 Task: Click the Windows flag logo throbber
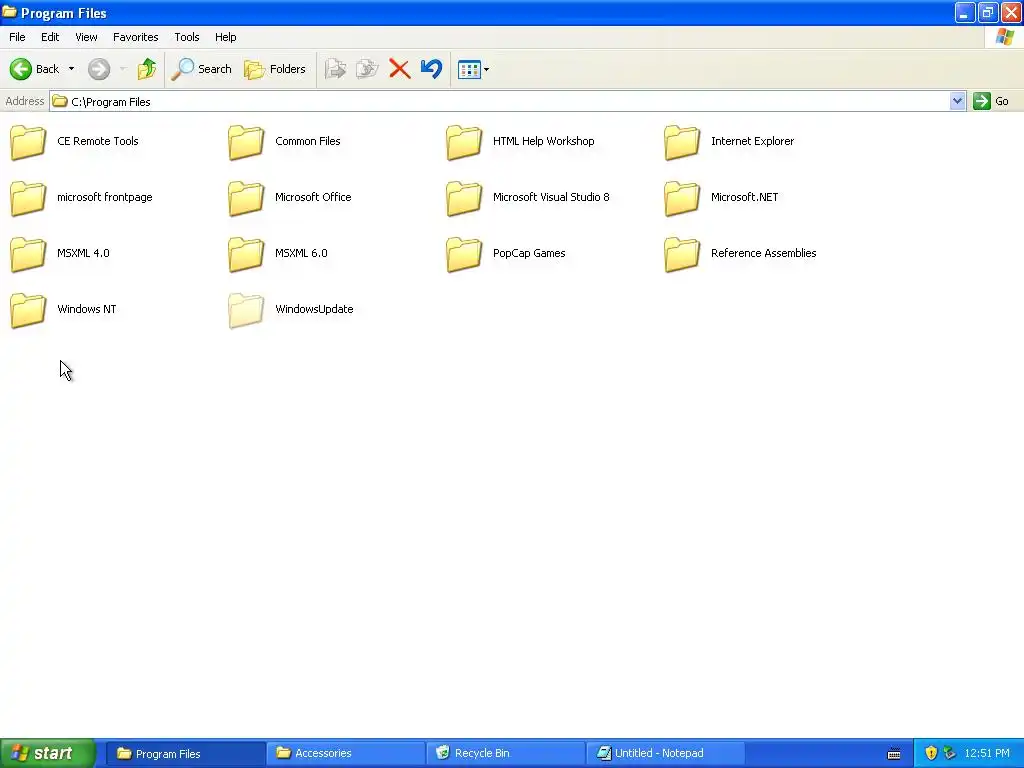tap(1005, 37)
